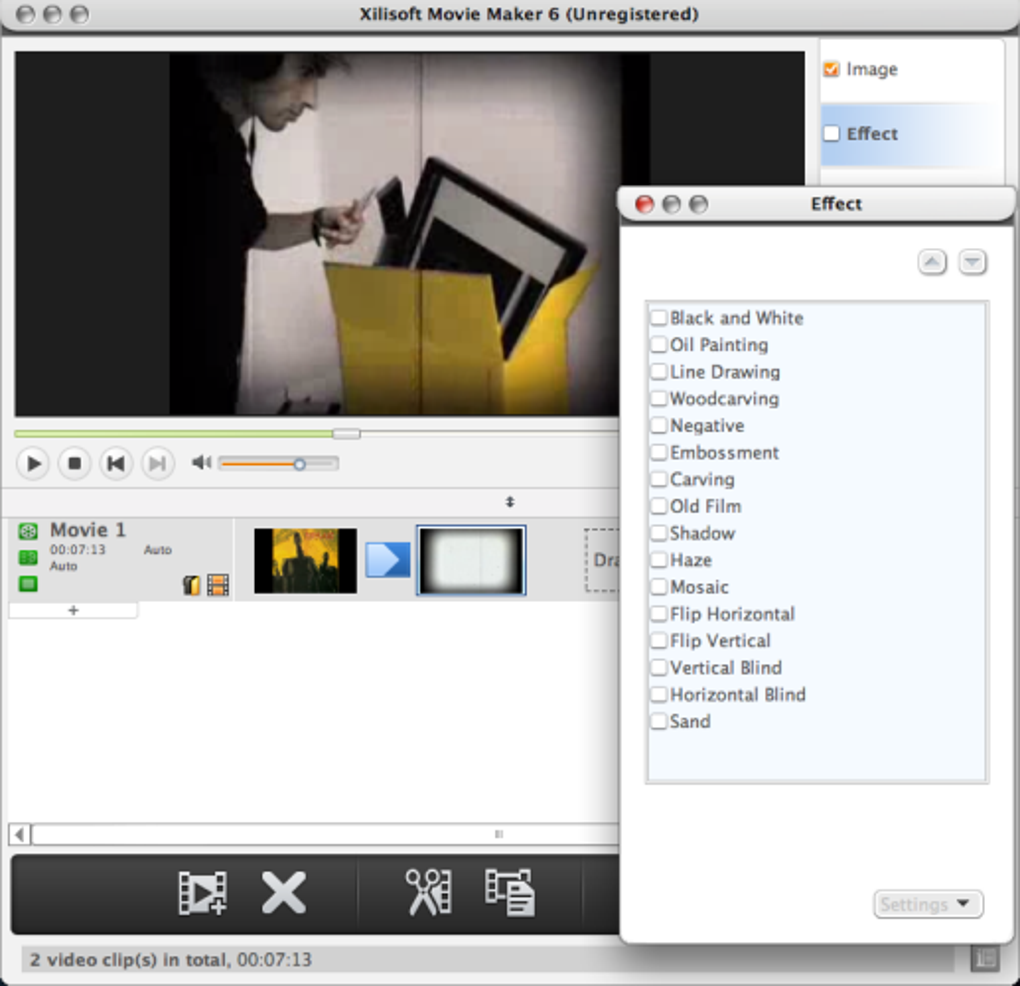Click the middle green track icon

tap(28, 557)
